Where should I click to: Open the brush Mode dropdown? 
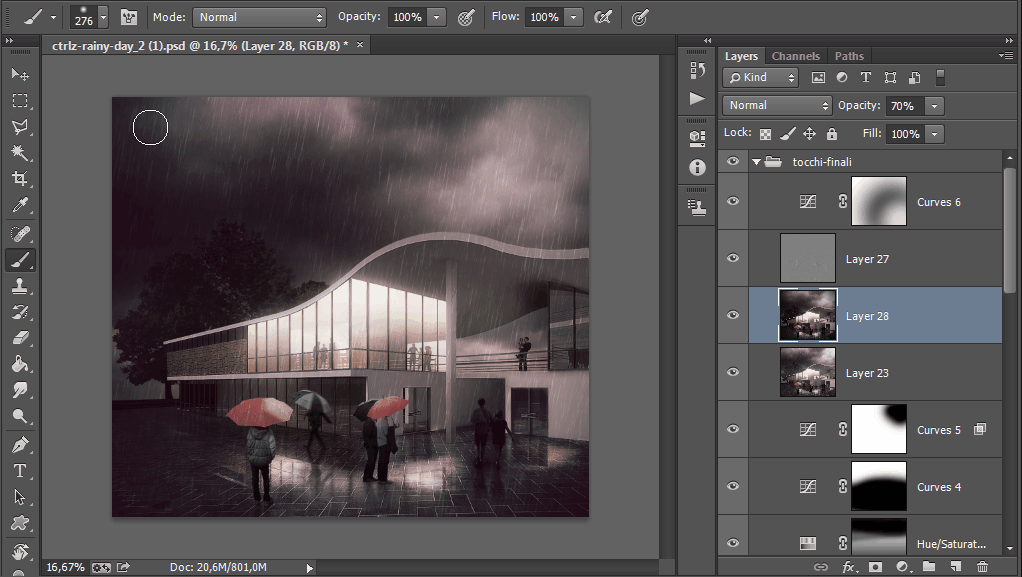coord(259,17)
